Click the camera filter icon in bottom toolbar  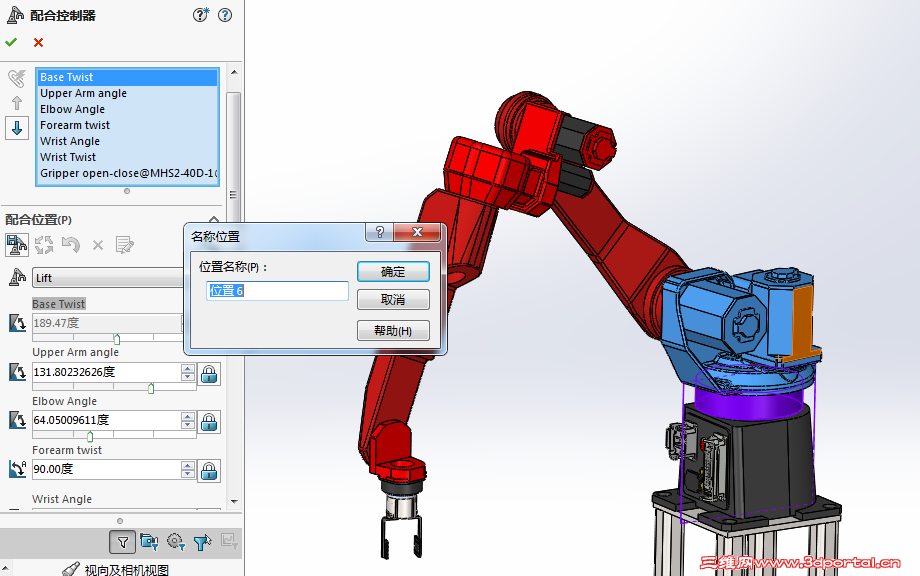[x=149, y=542]
